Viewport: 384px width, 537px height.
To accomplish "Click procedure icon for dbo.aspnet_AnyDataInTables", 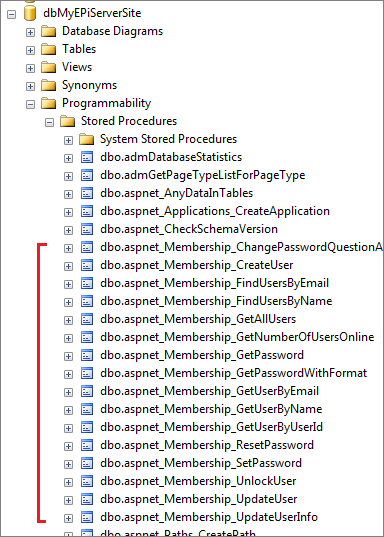I will point(87,193).
